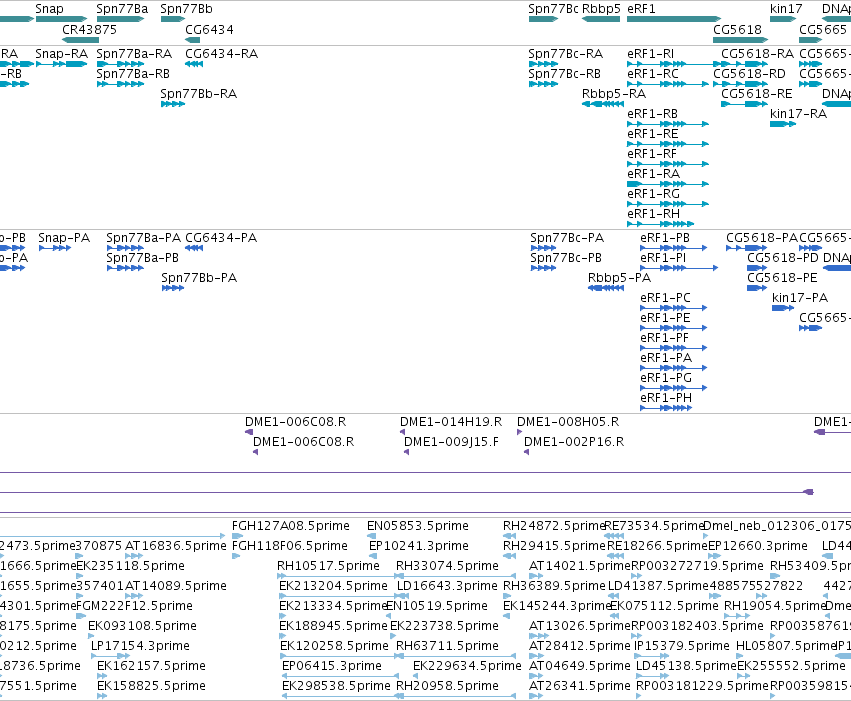Click the Spn77Bc-RB transcript label

coord(564,74)
